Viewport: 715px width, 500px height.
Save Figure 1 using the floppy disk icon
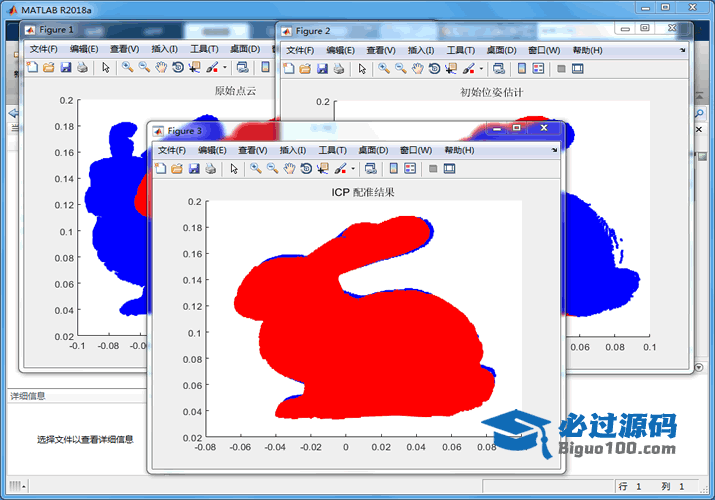[x=66, y=67]
